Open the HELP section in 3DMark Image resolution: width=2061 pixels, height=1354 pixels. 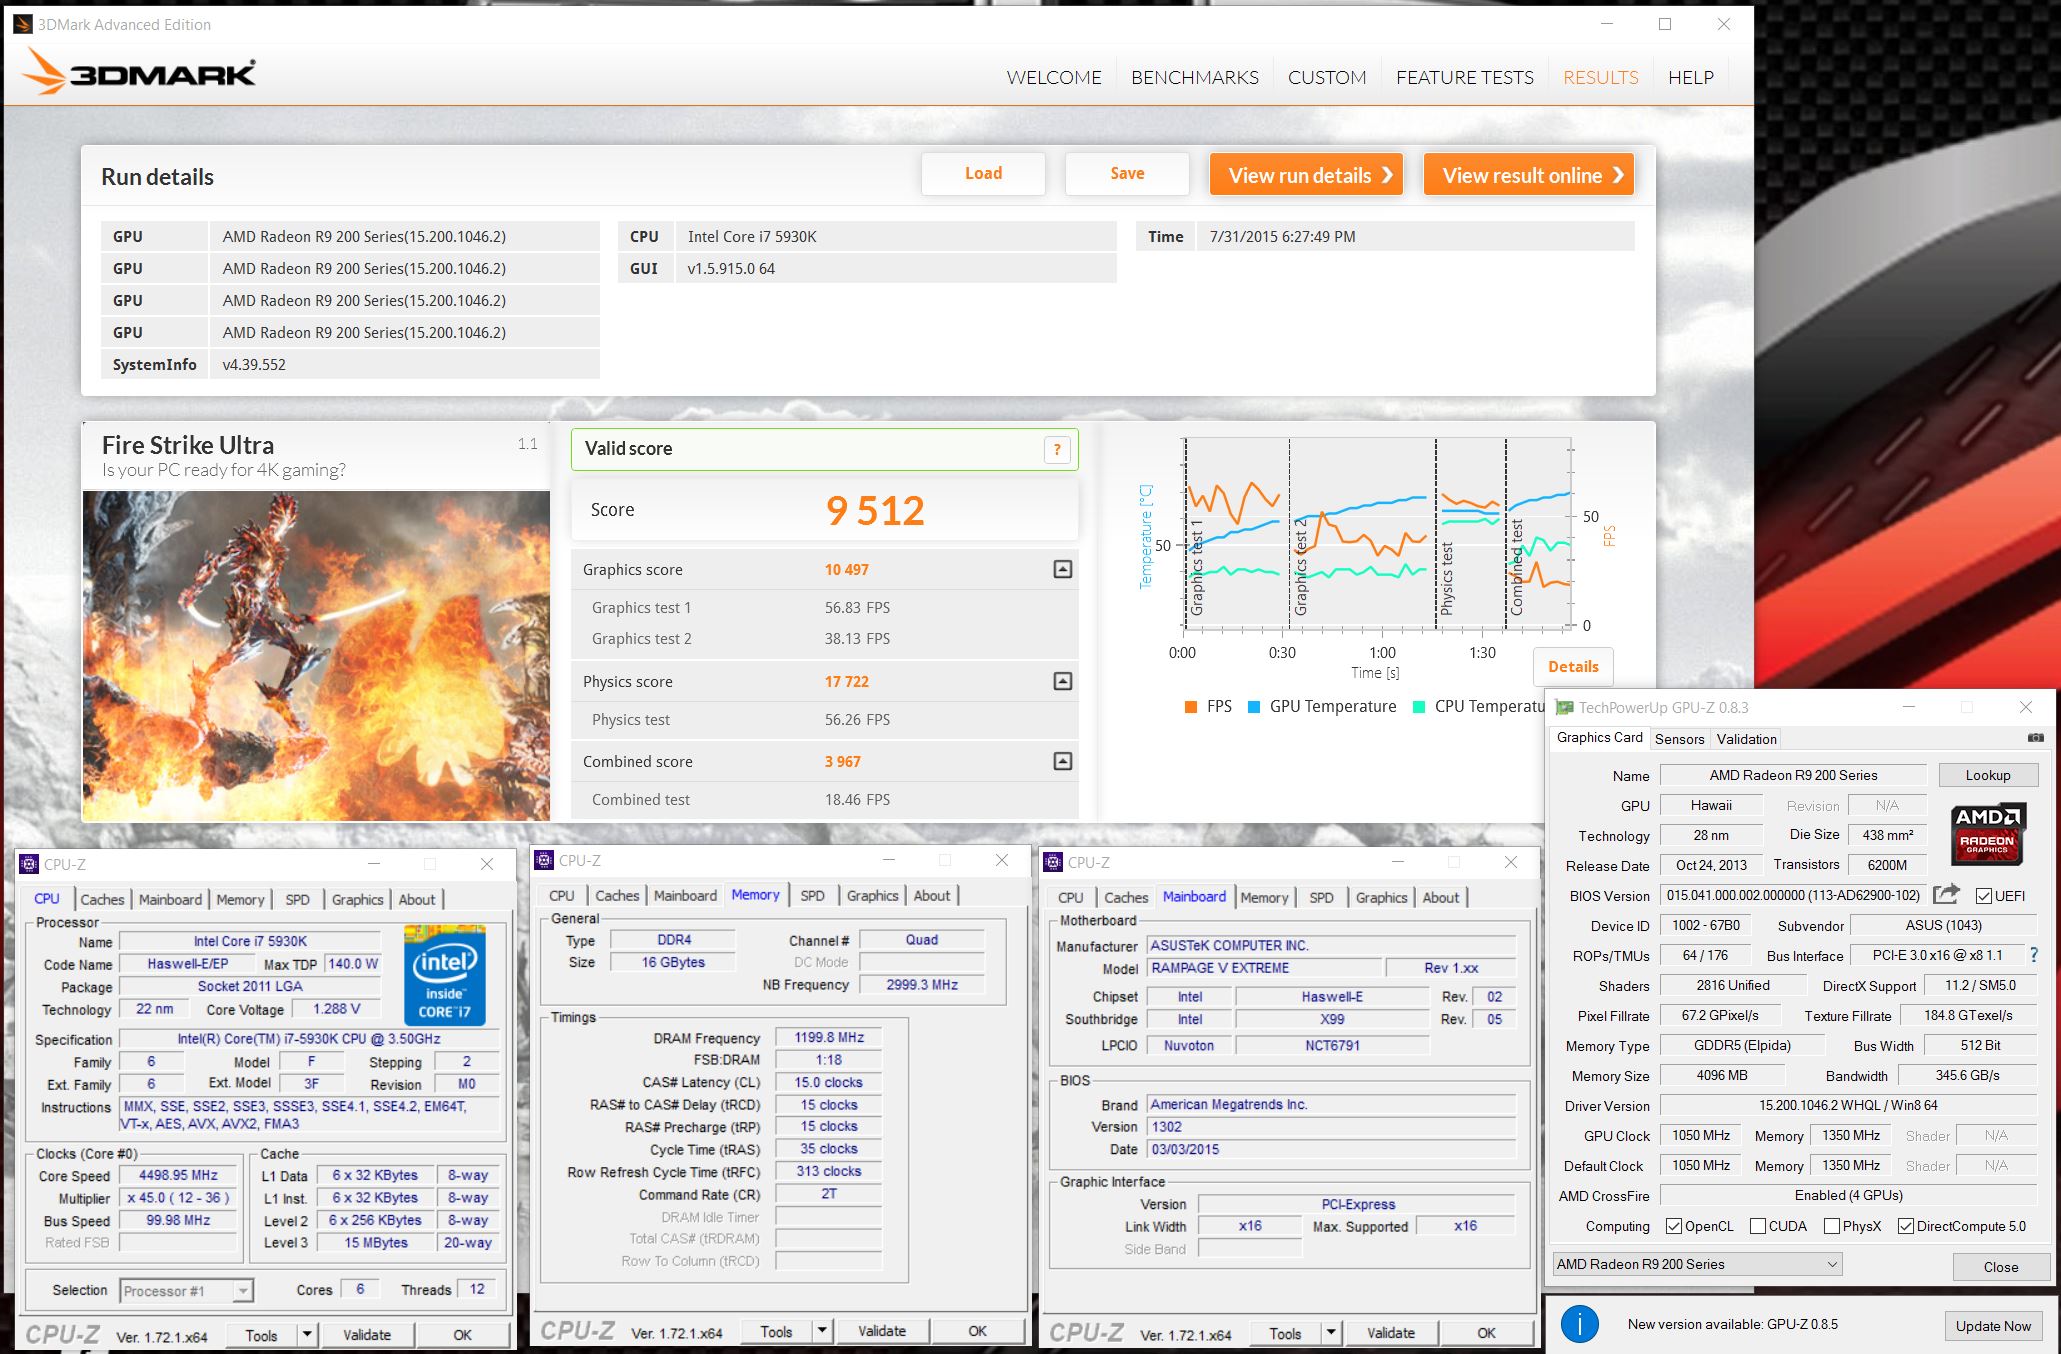click(x=1691, y=77)
